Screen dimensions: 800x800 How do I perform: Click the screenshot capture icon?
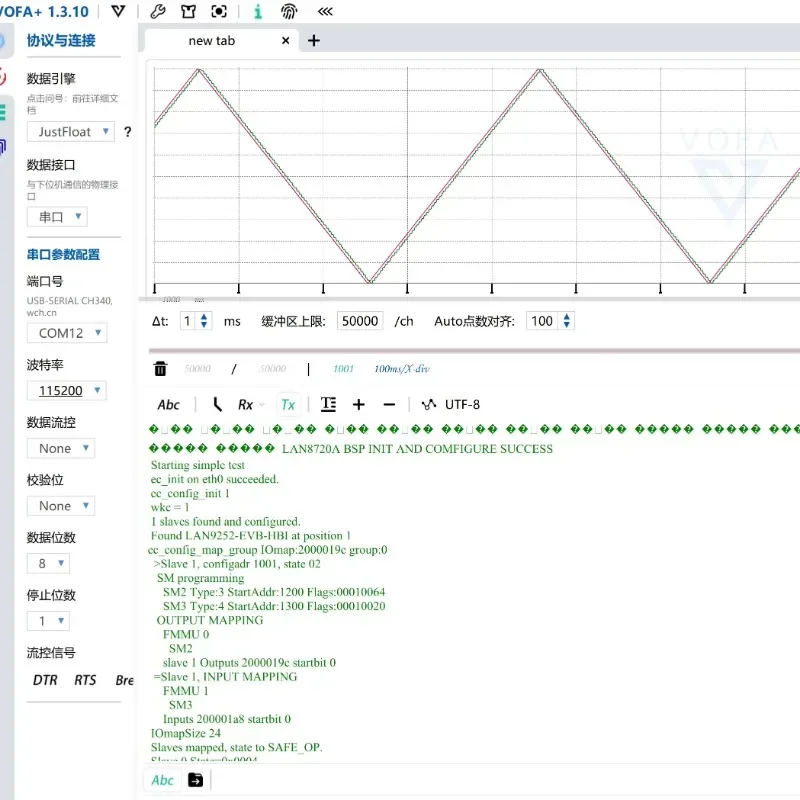coord(219,11)
